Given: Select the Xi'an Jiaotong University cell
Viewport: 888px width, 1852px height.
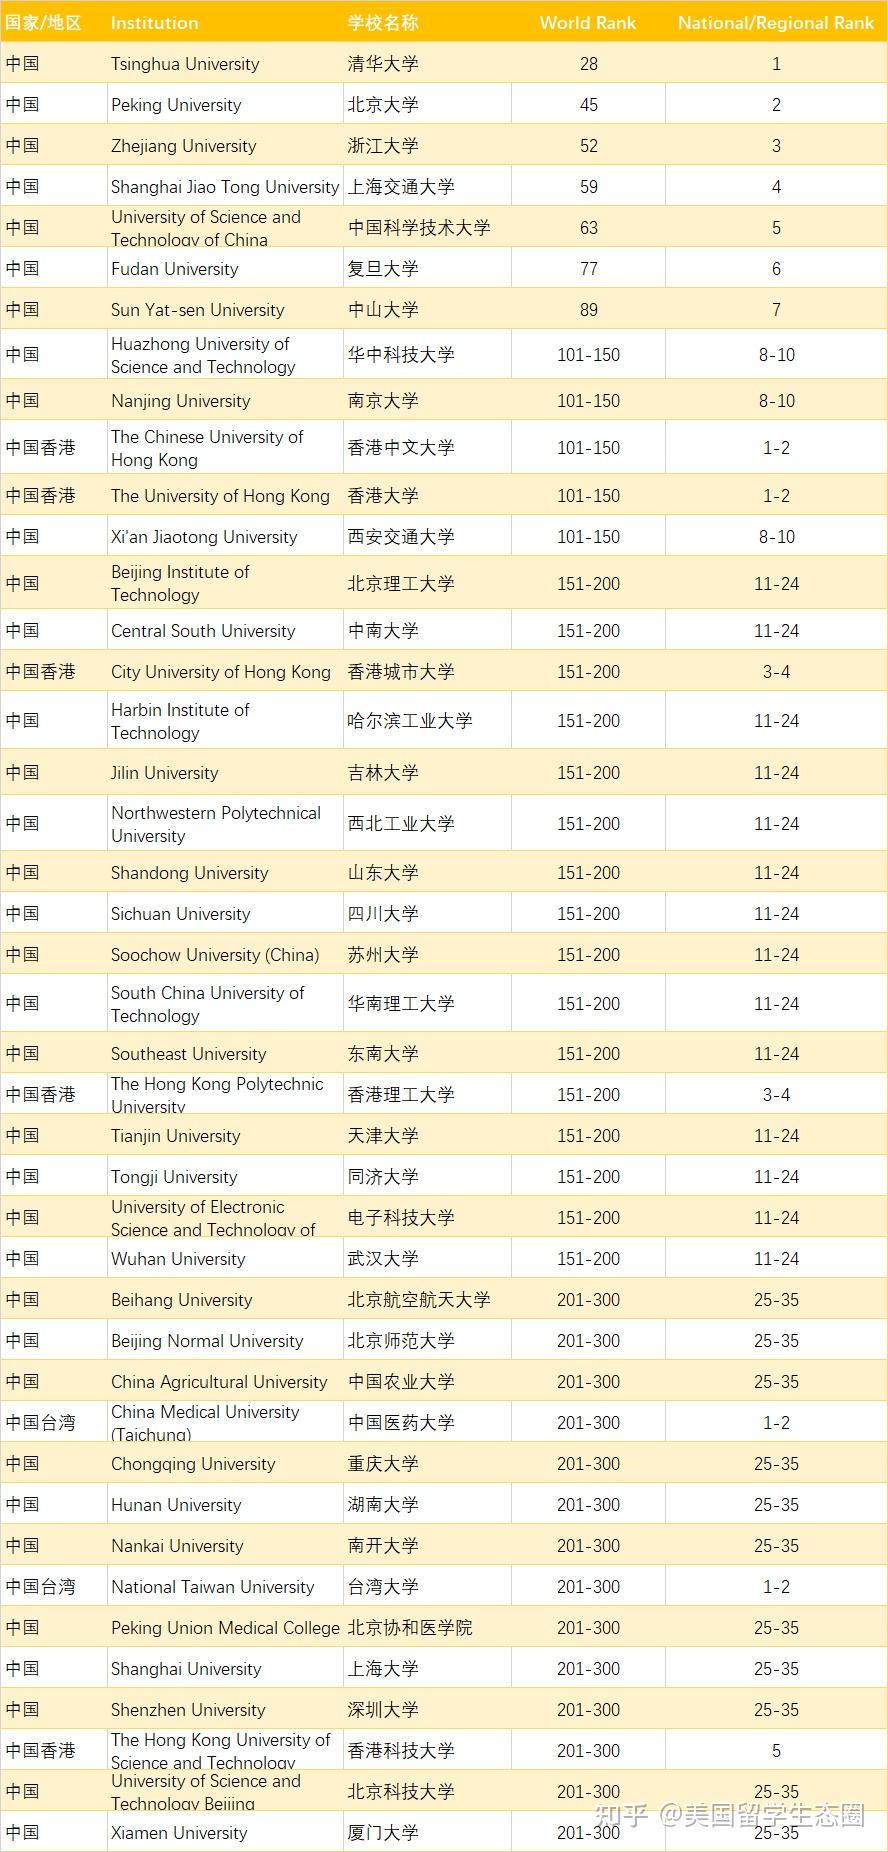Looking at the screenshot, I should (225, 537).
